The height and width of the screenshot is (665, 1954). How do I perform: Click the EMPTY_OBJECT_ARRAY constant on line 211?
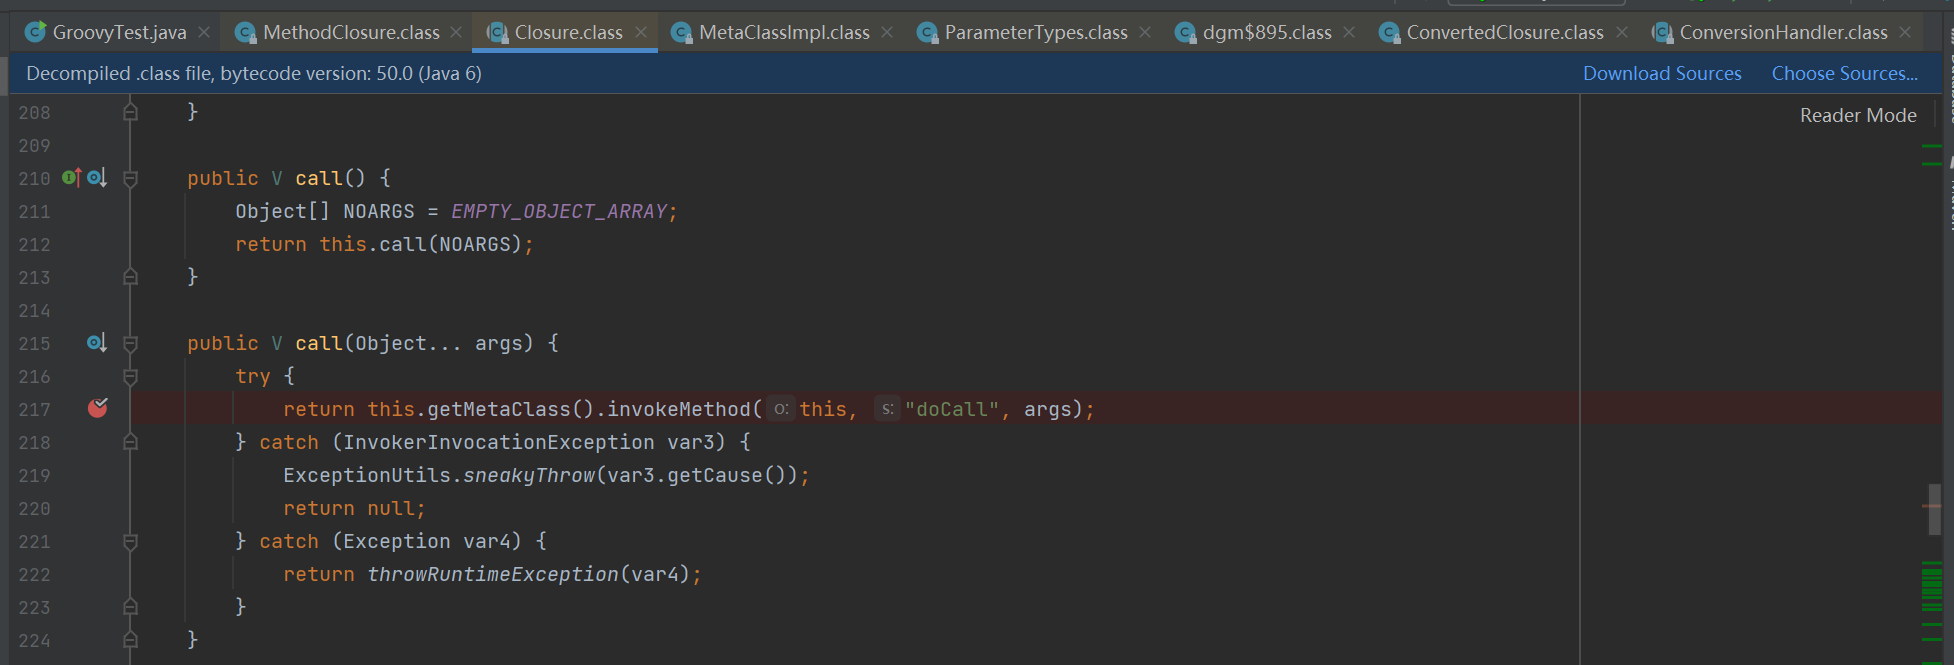pos(559,211)
